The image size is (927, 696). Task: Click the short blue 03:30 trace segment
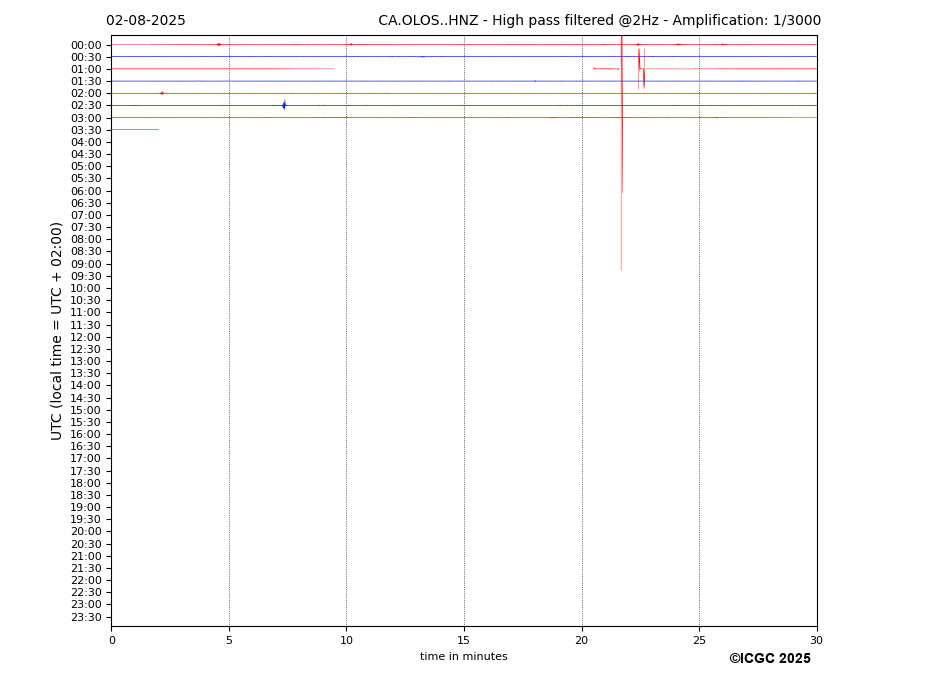pyautogui.click(x=135, y=130)
